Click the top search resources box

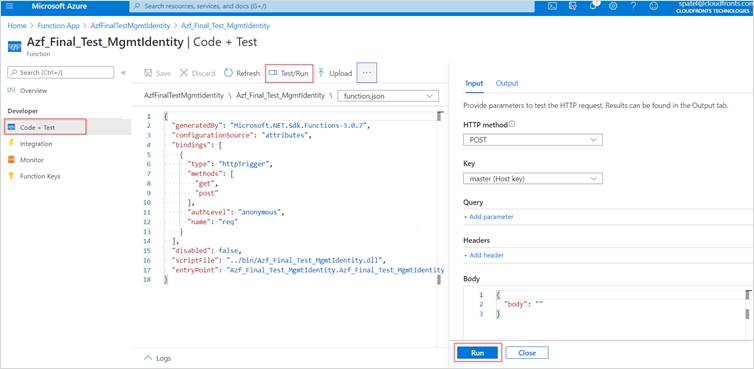(x=332, y=6)
